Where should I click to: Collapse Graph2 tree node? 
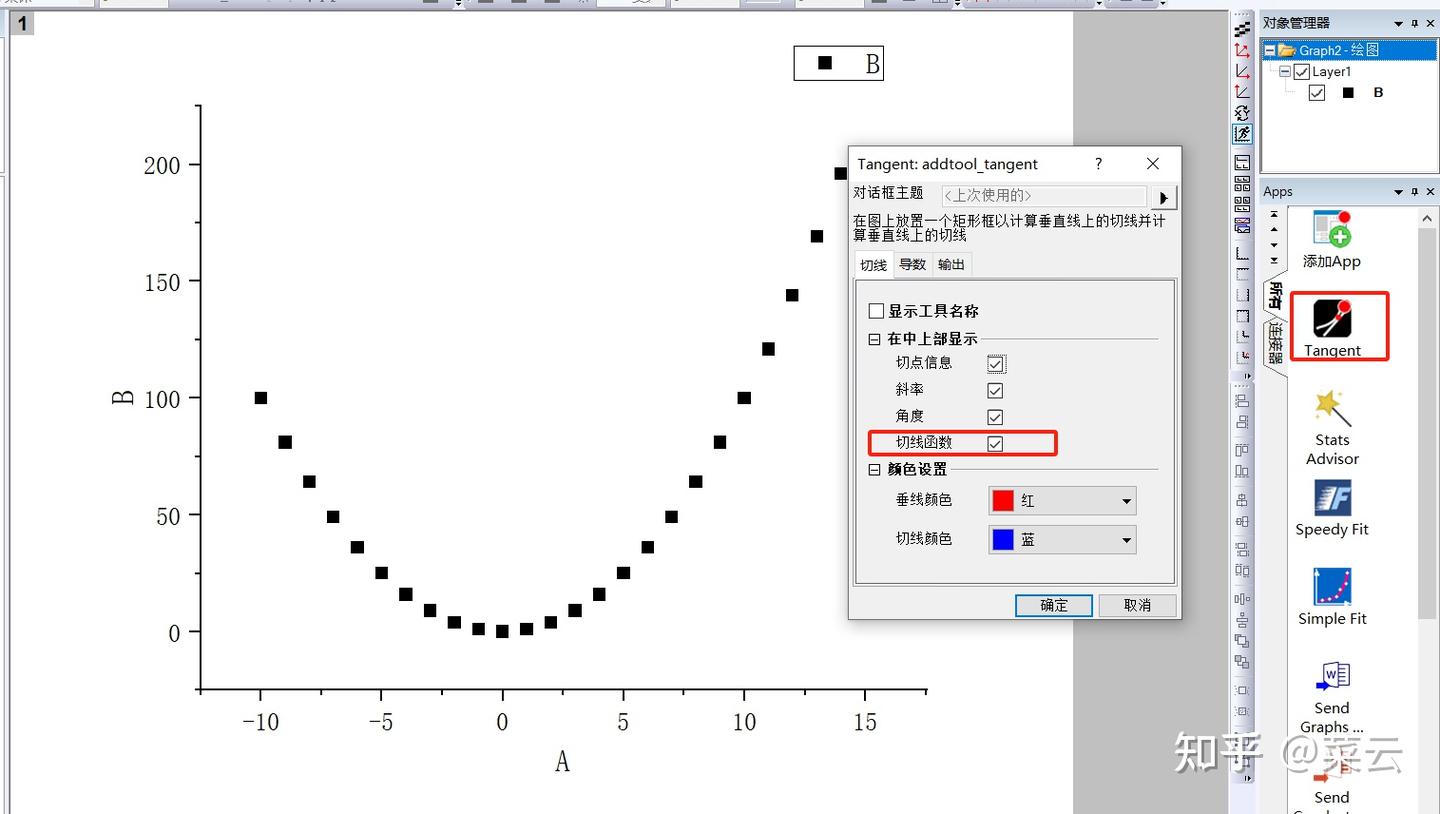1270,50
